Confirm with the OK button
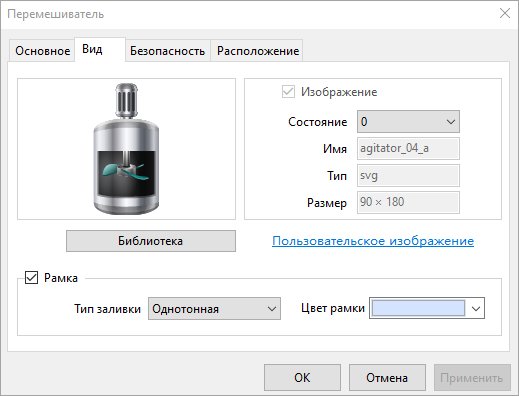The width and height of the screenshot is (519, 396). [302, 377]
